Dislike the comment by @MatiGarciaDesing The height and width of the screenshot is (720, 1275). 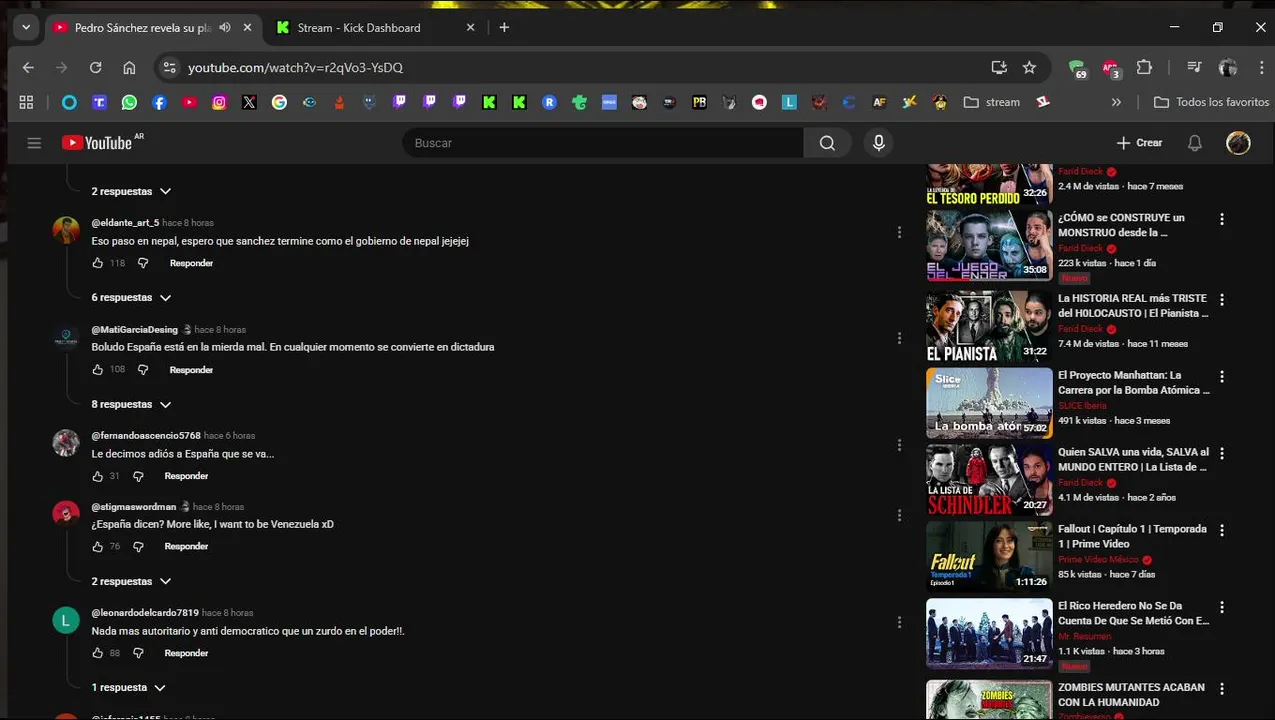143,370
